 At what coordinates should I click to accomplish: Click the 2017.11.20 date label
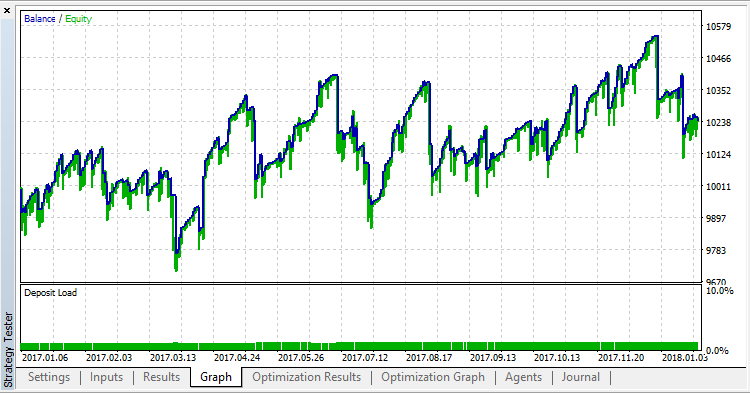(x=621, y=358)
